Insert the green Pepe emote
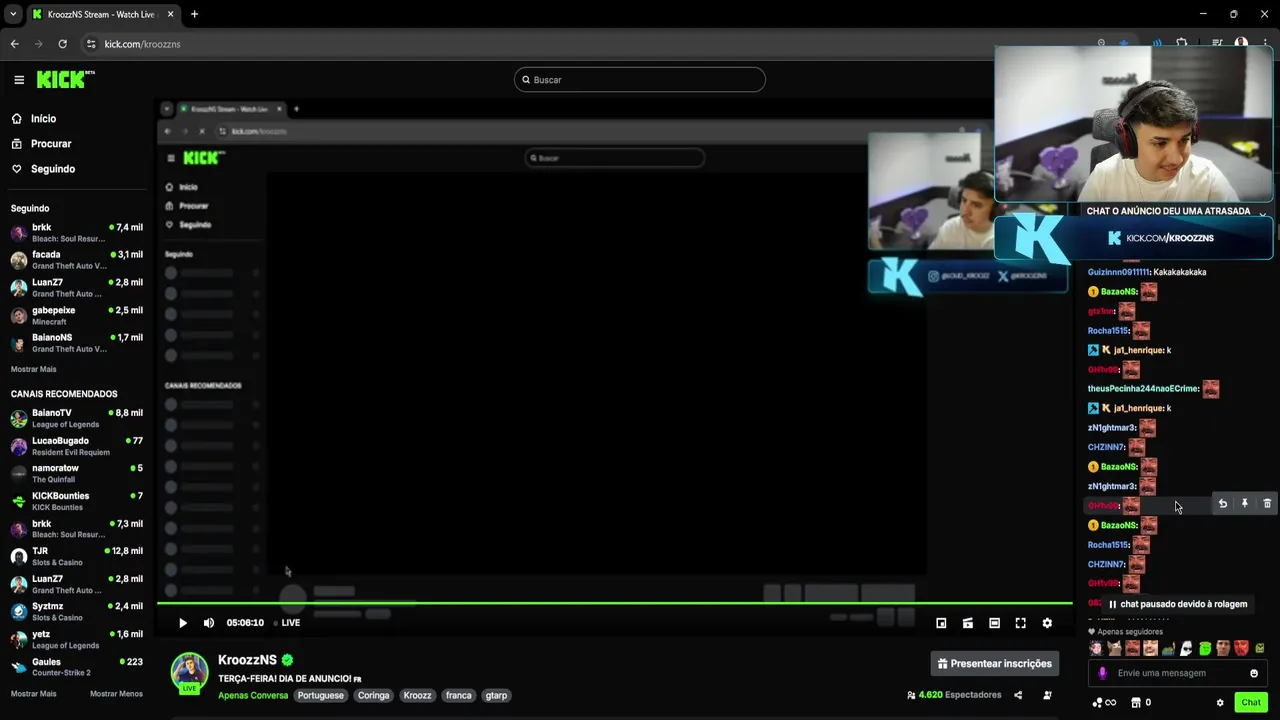The width and height of the screenshot is (1280, 720). click(1168, 649)
